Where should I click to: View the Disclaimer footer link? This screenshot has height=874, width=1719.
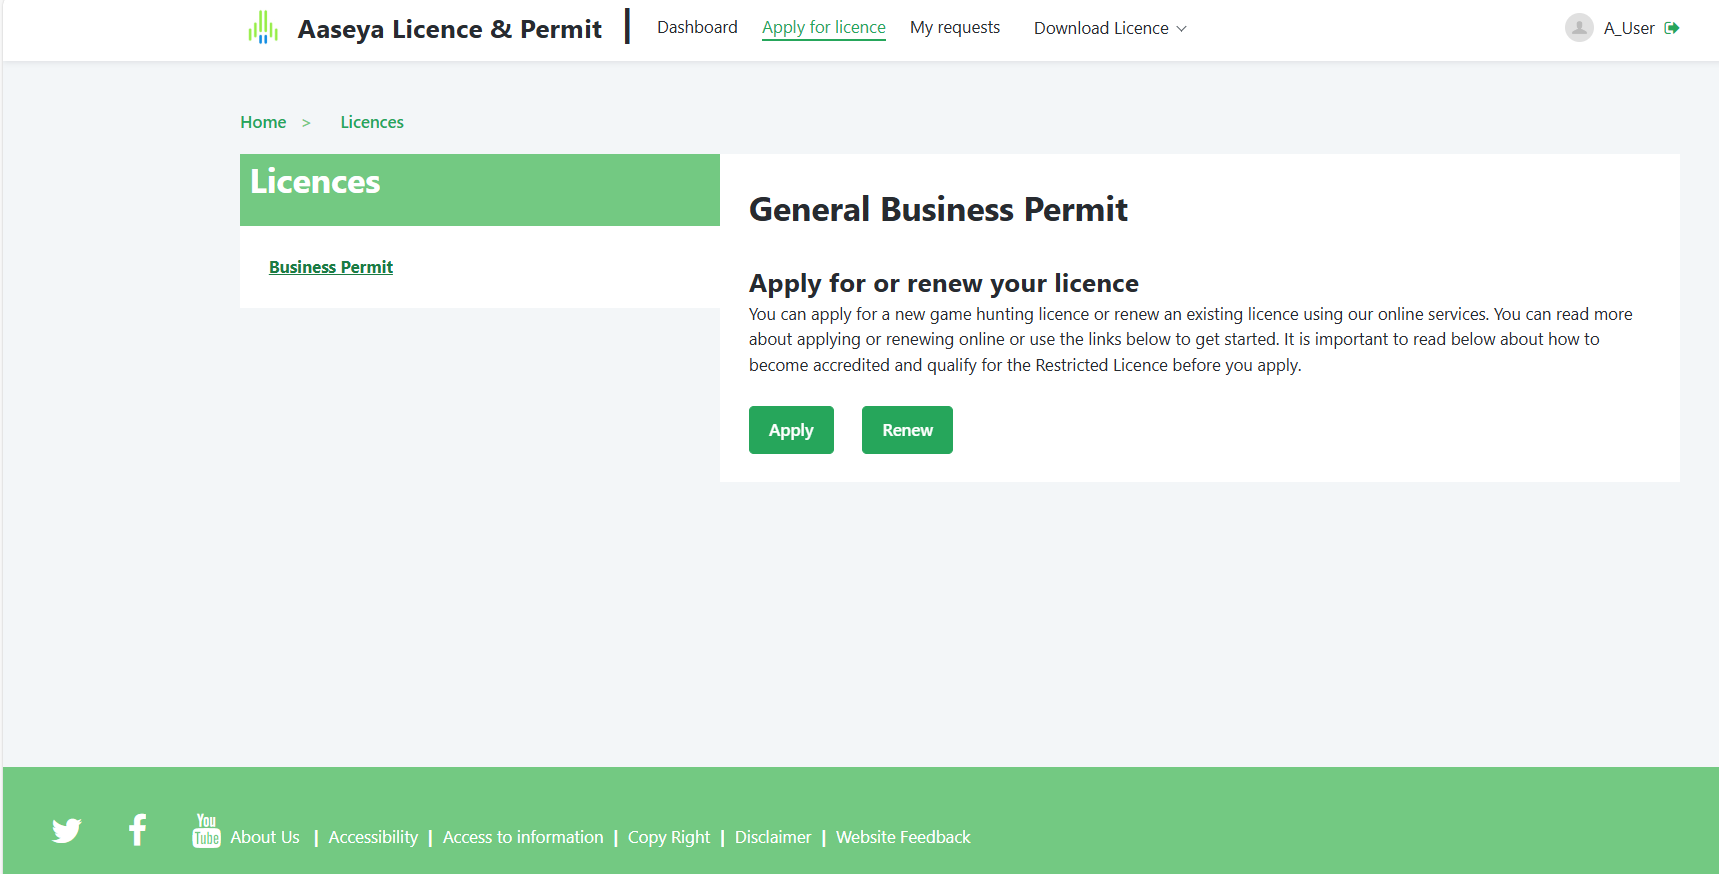pyautogui.click(x=773, y=837)
